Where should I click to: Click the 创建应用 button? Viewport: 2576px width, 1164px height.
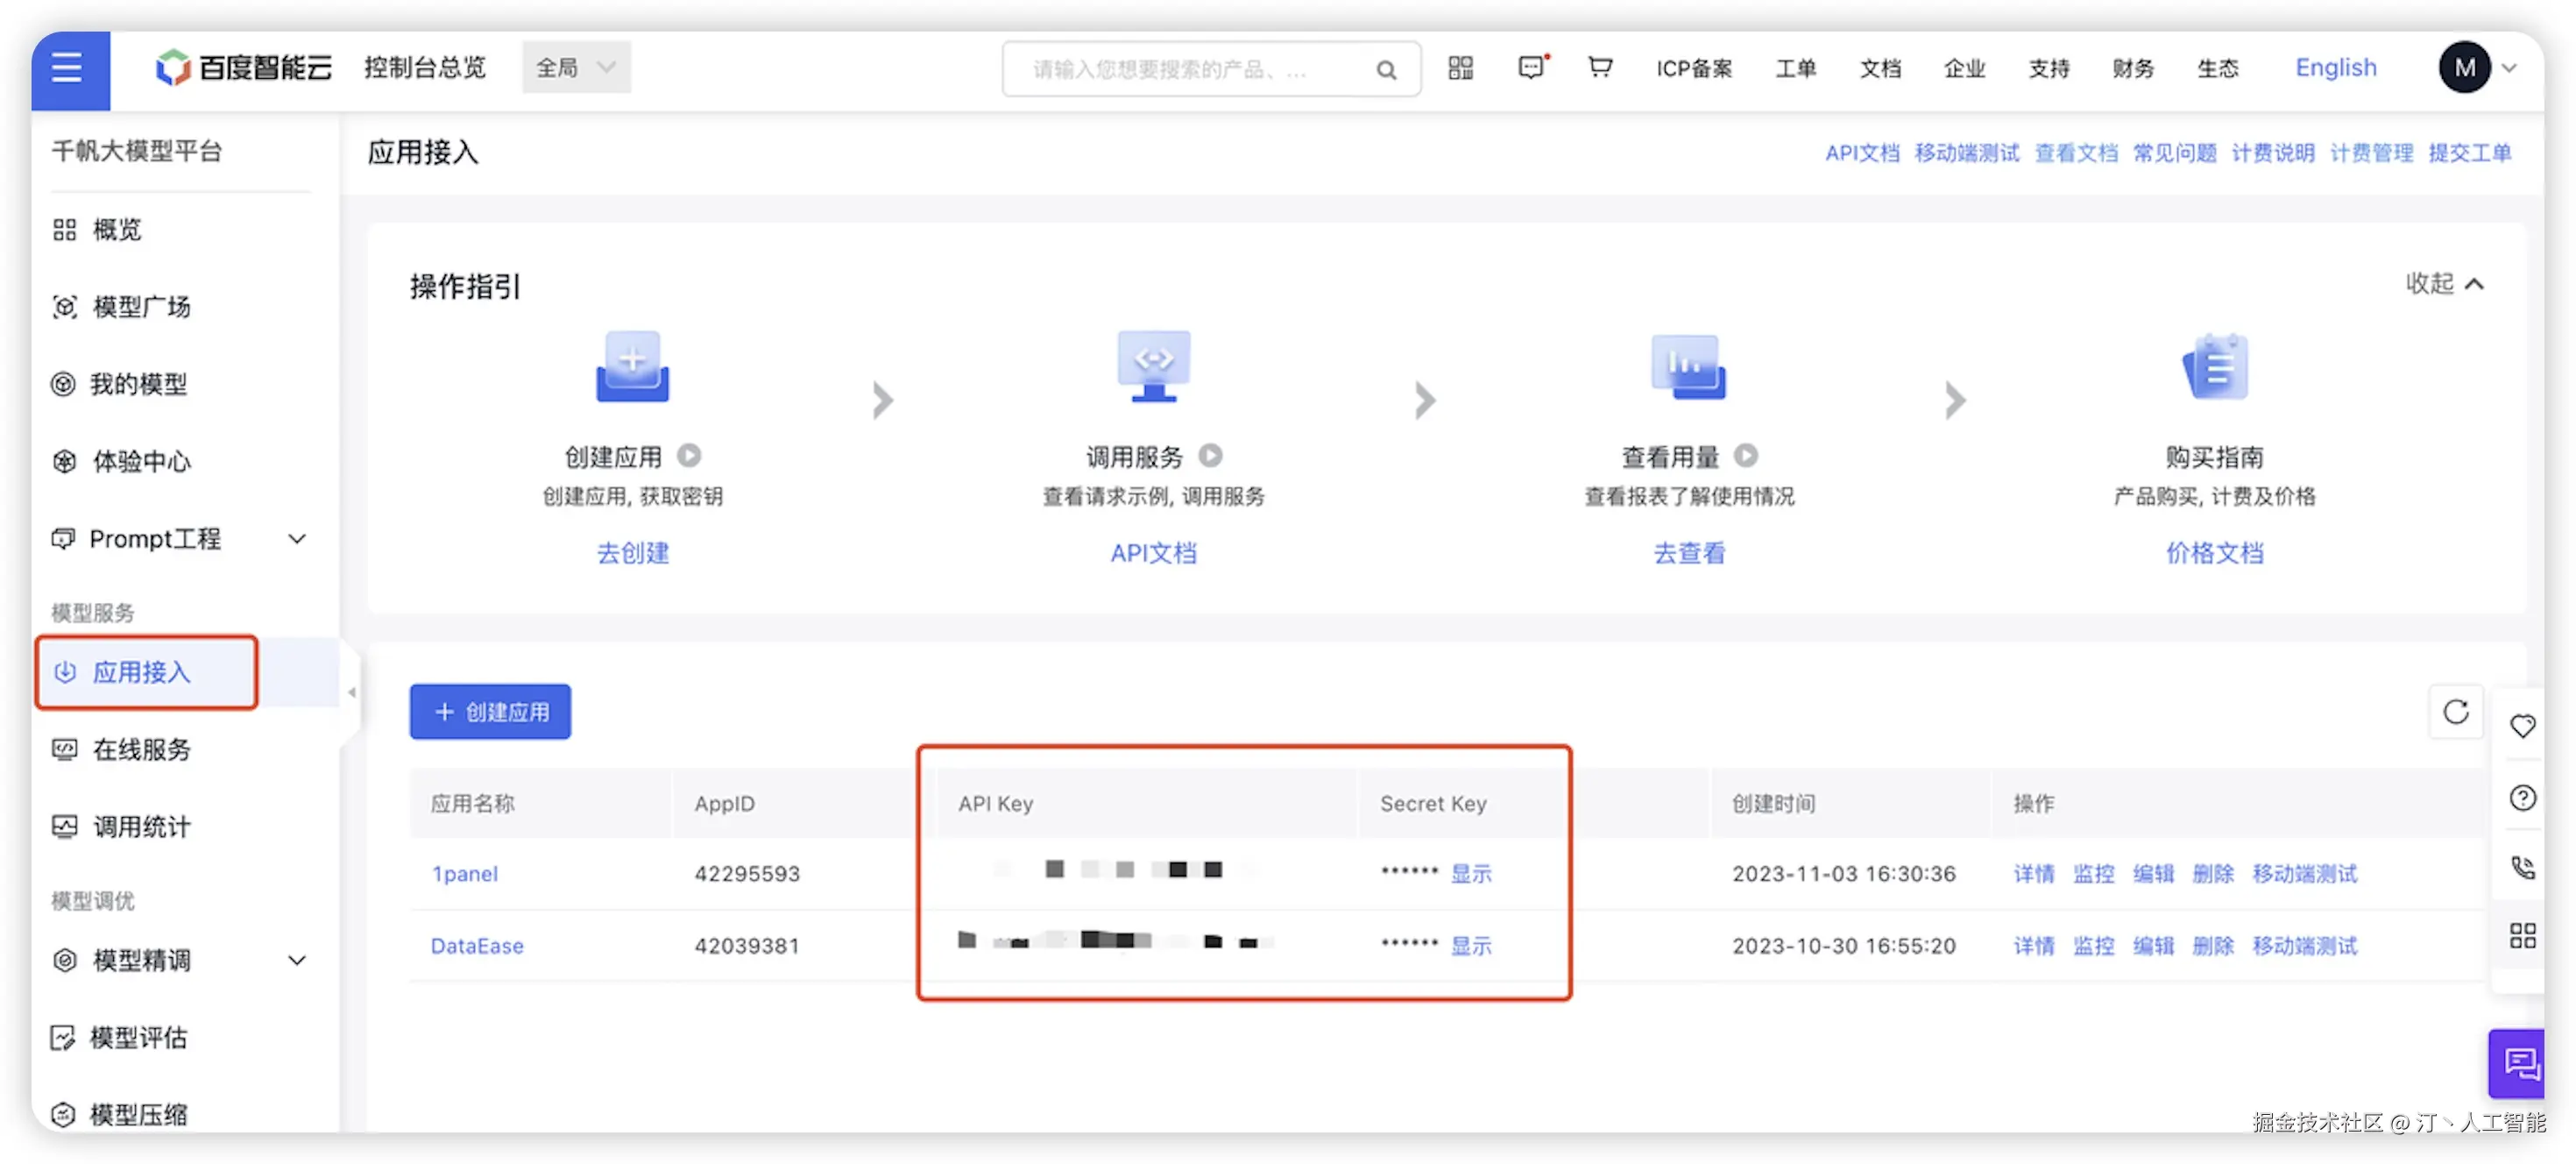[490, 711]
